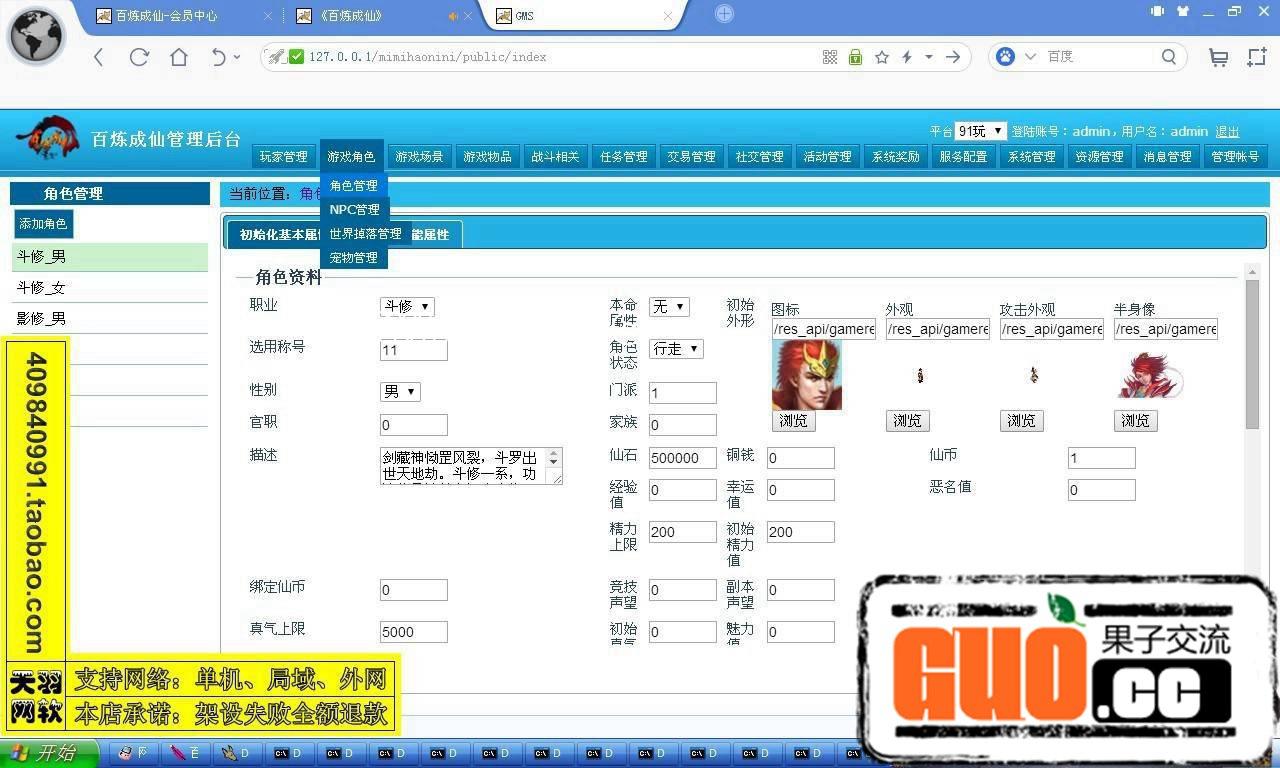This screenshot has width=1280, height=768.
Task: Click 浏览 button under 图标
Action: point(793,421)
